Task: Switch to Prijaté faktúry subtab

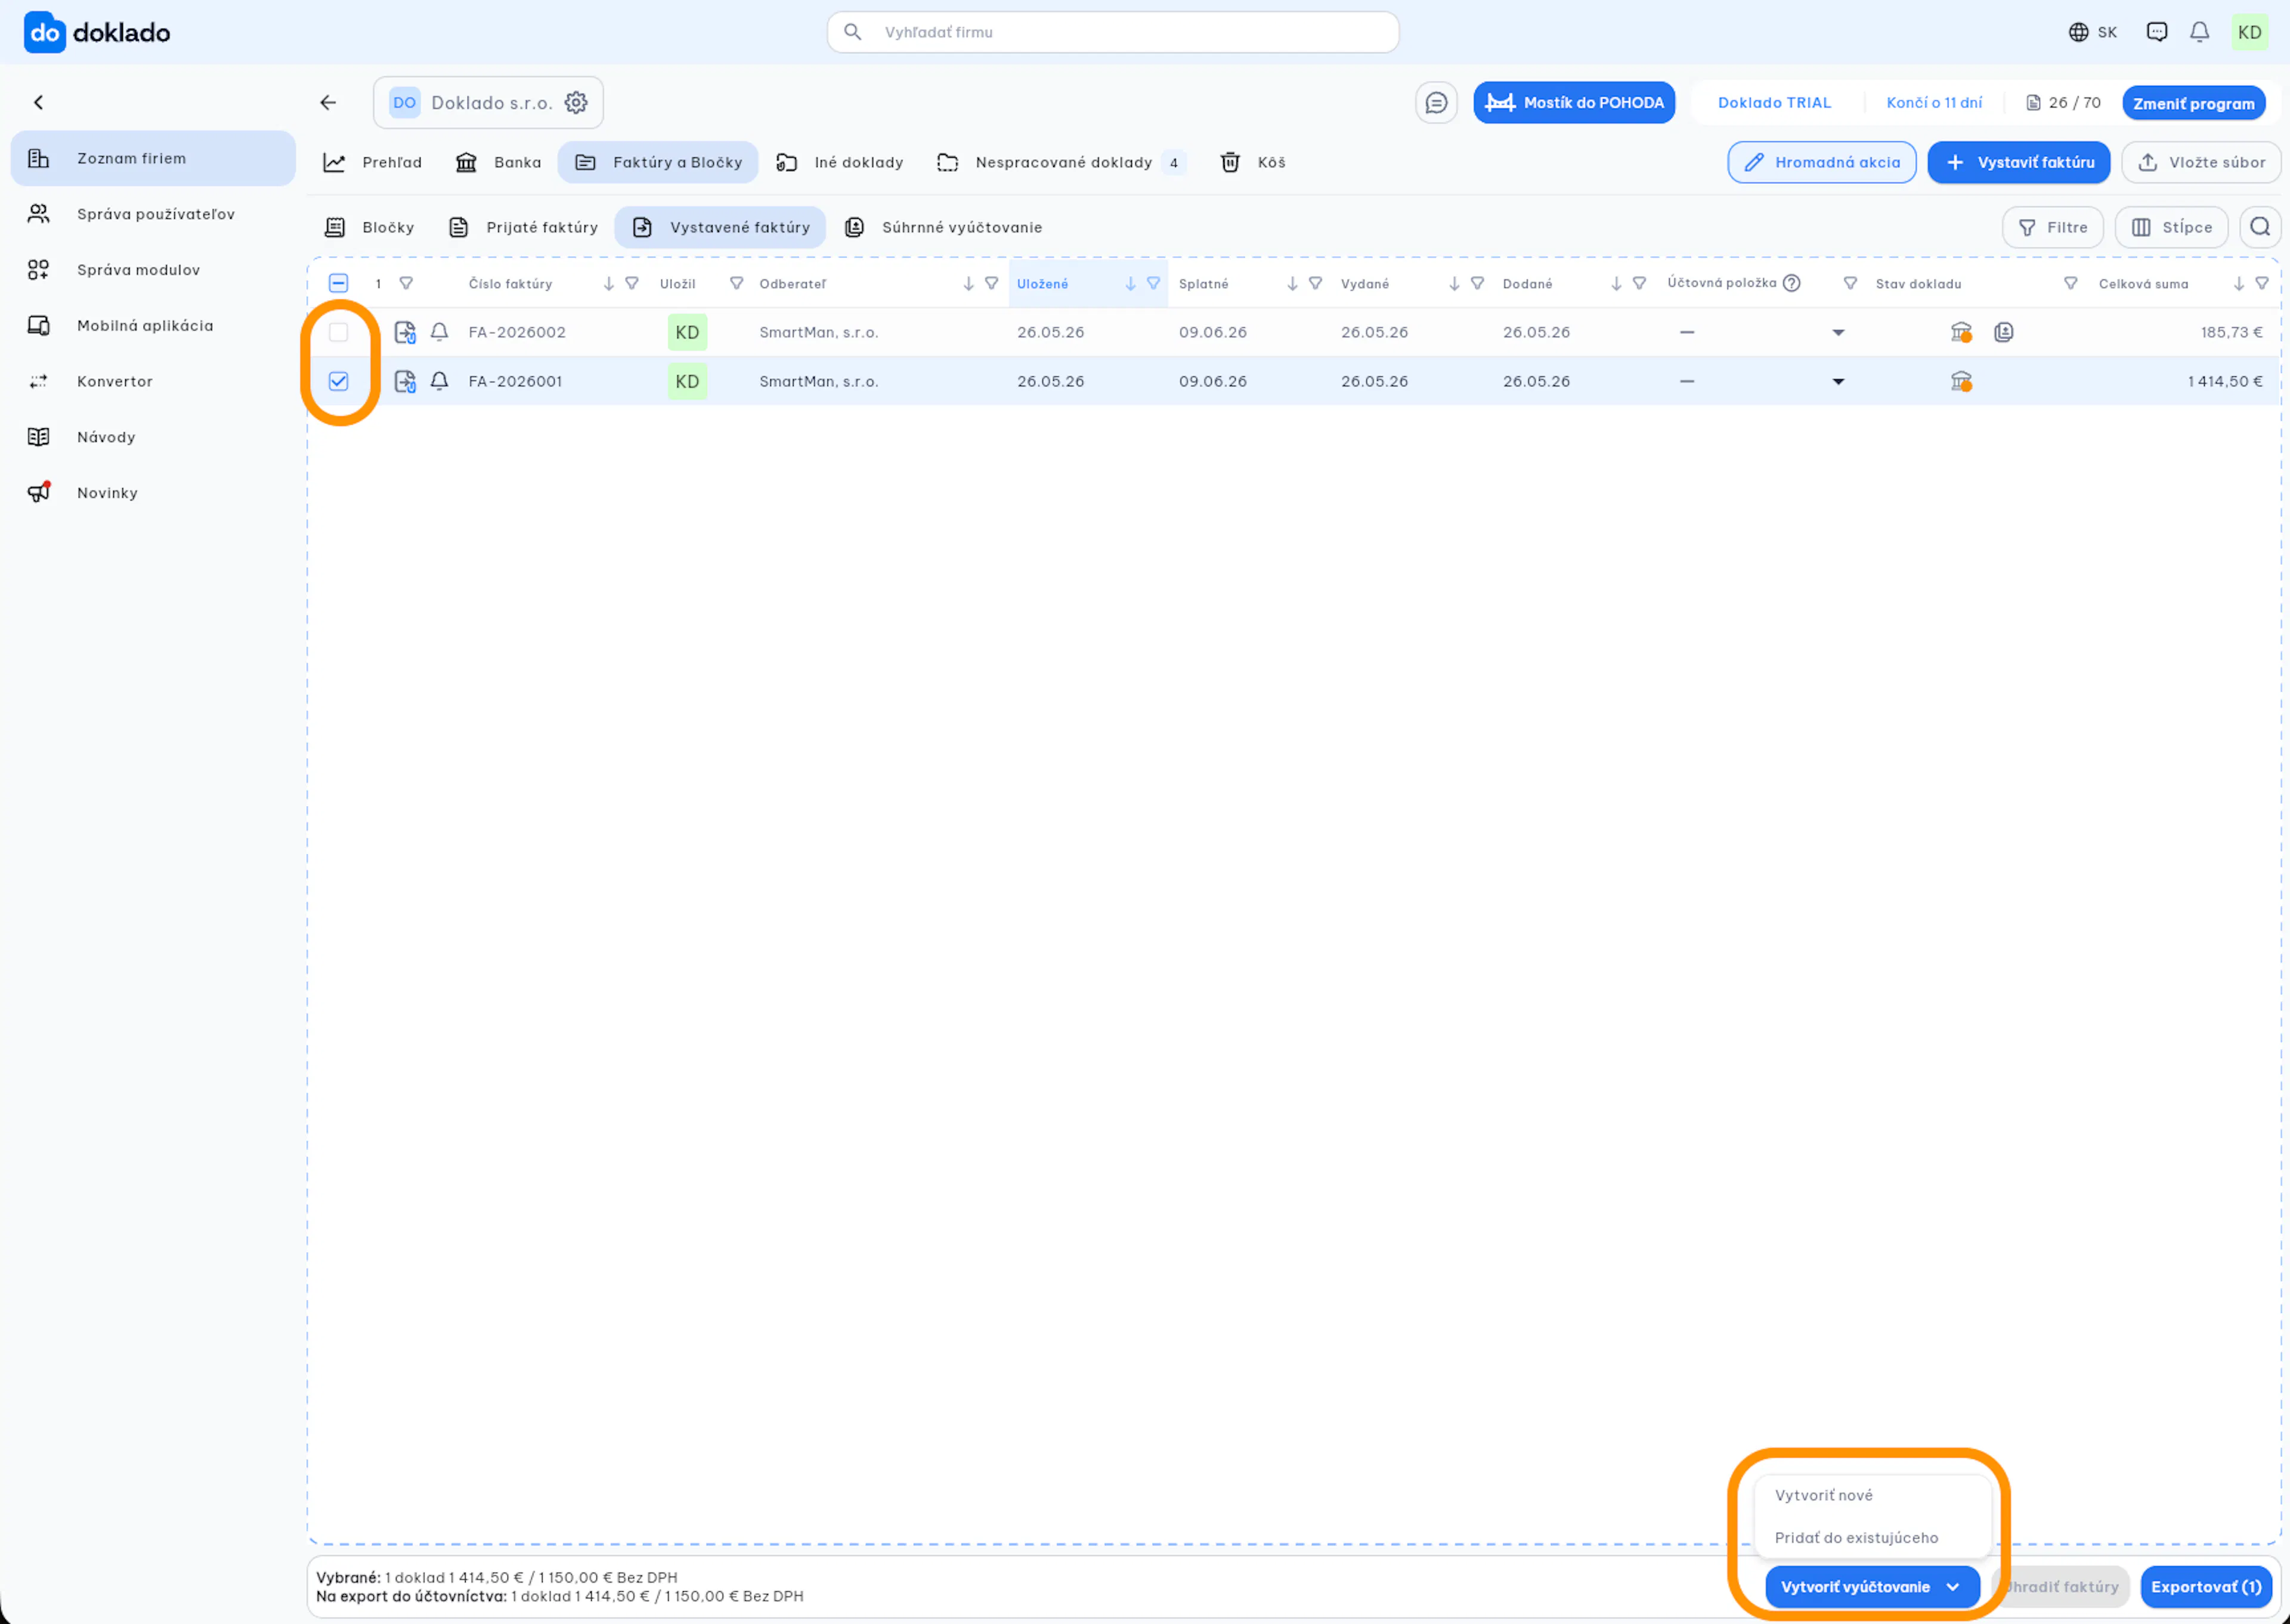Action: (524, 227)
